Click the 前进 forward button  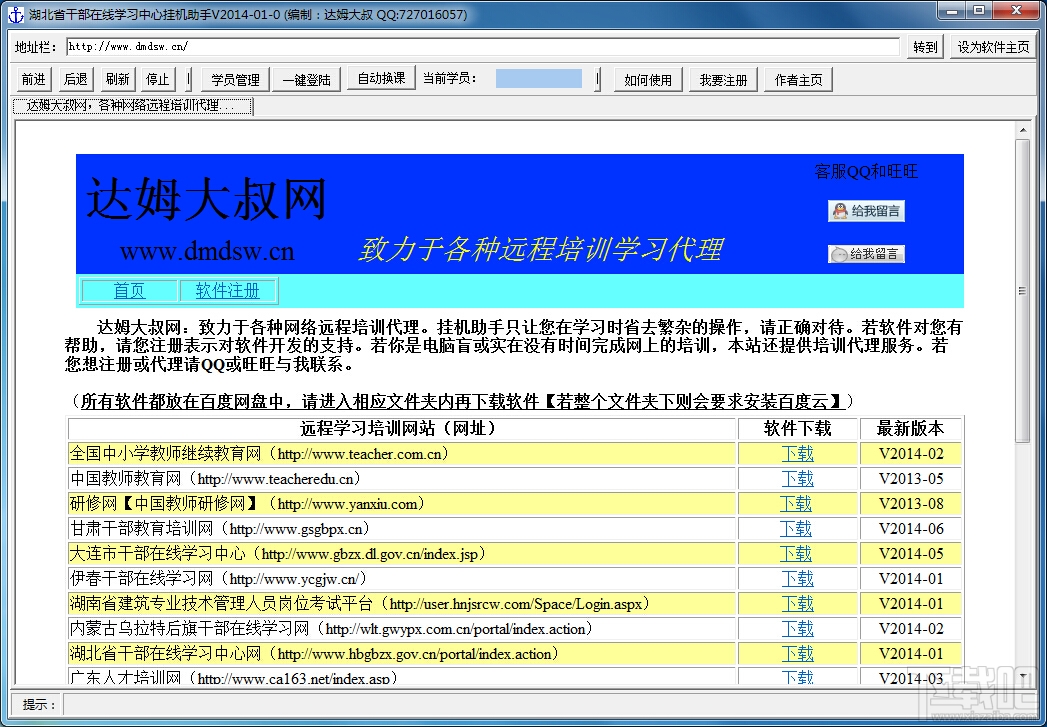point(33,79)
